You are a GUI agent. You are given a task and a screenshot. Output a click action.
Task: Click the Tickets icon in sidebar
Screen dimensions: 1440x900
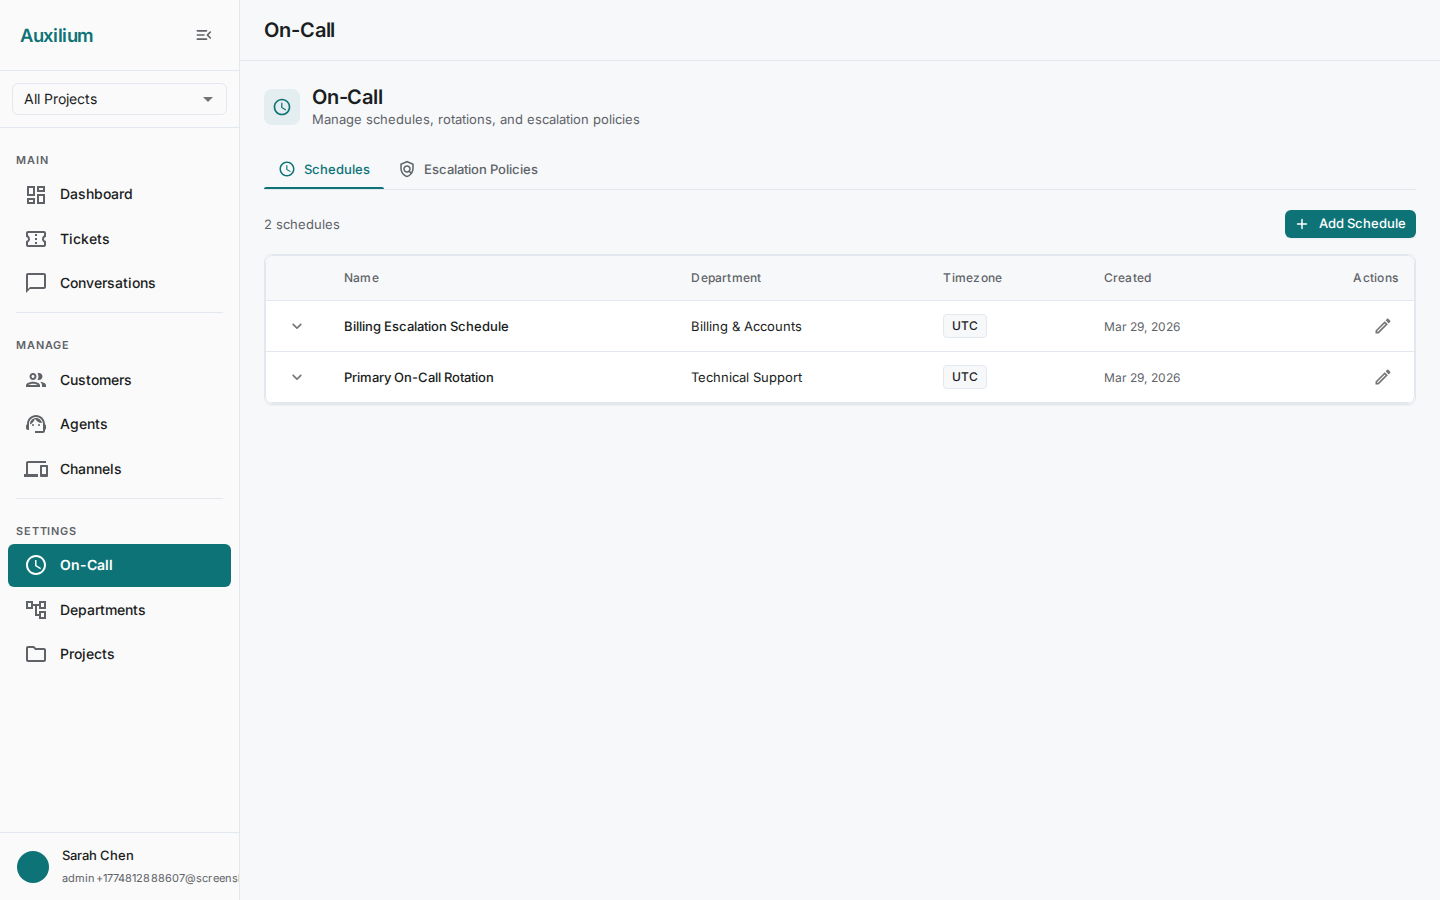tap(36, 239)
